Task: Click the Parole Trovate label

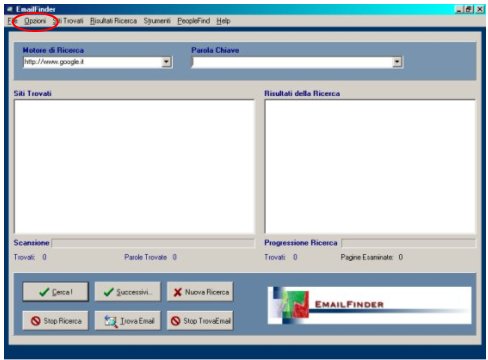Action: 146,257
